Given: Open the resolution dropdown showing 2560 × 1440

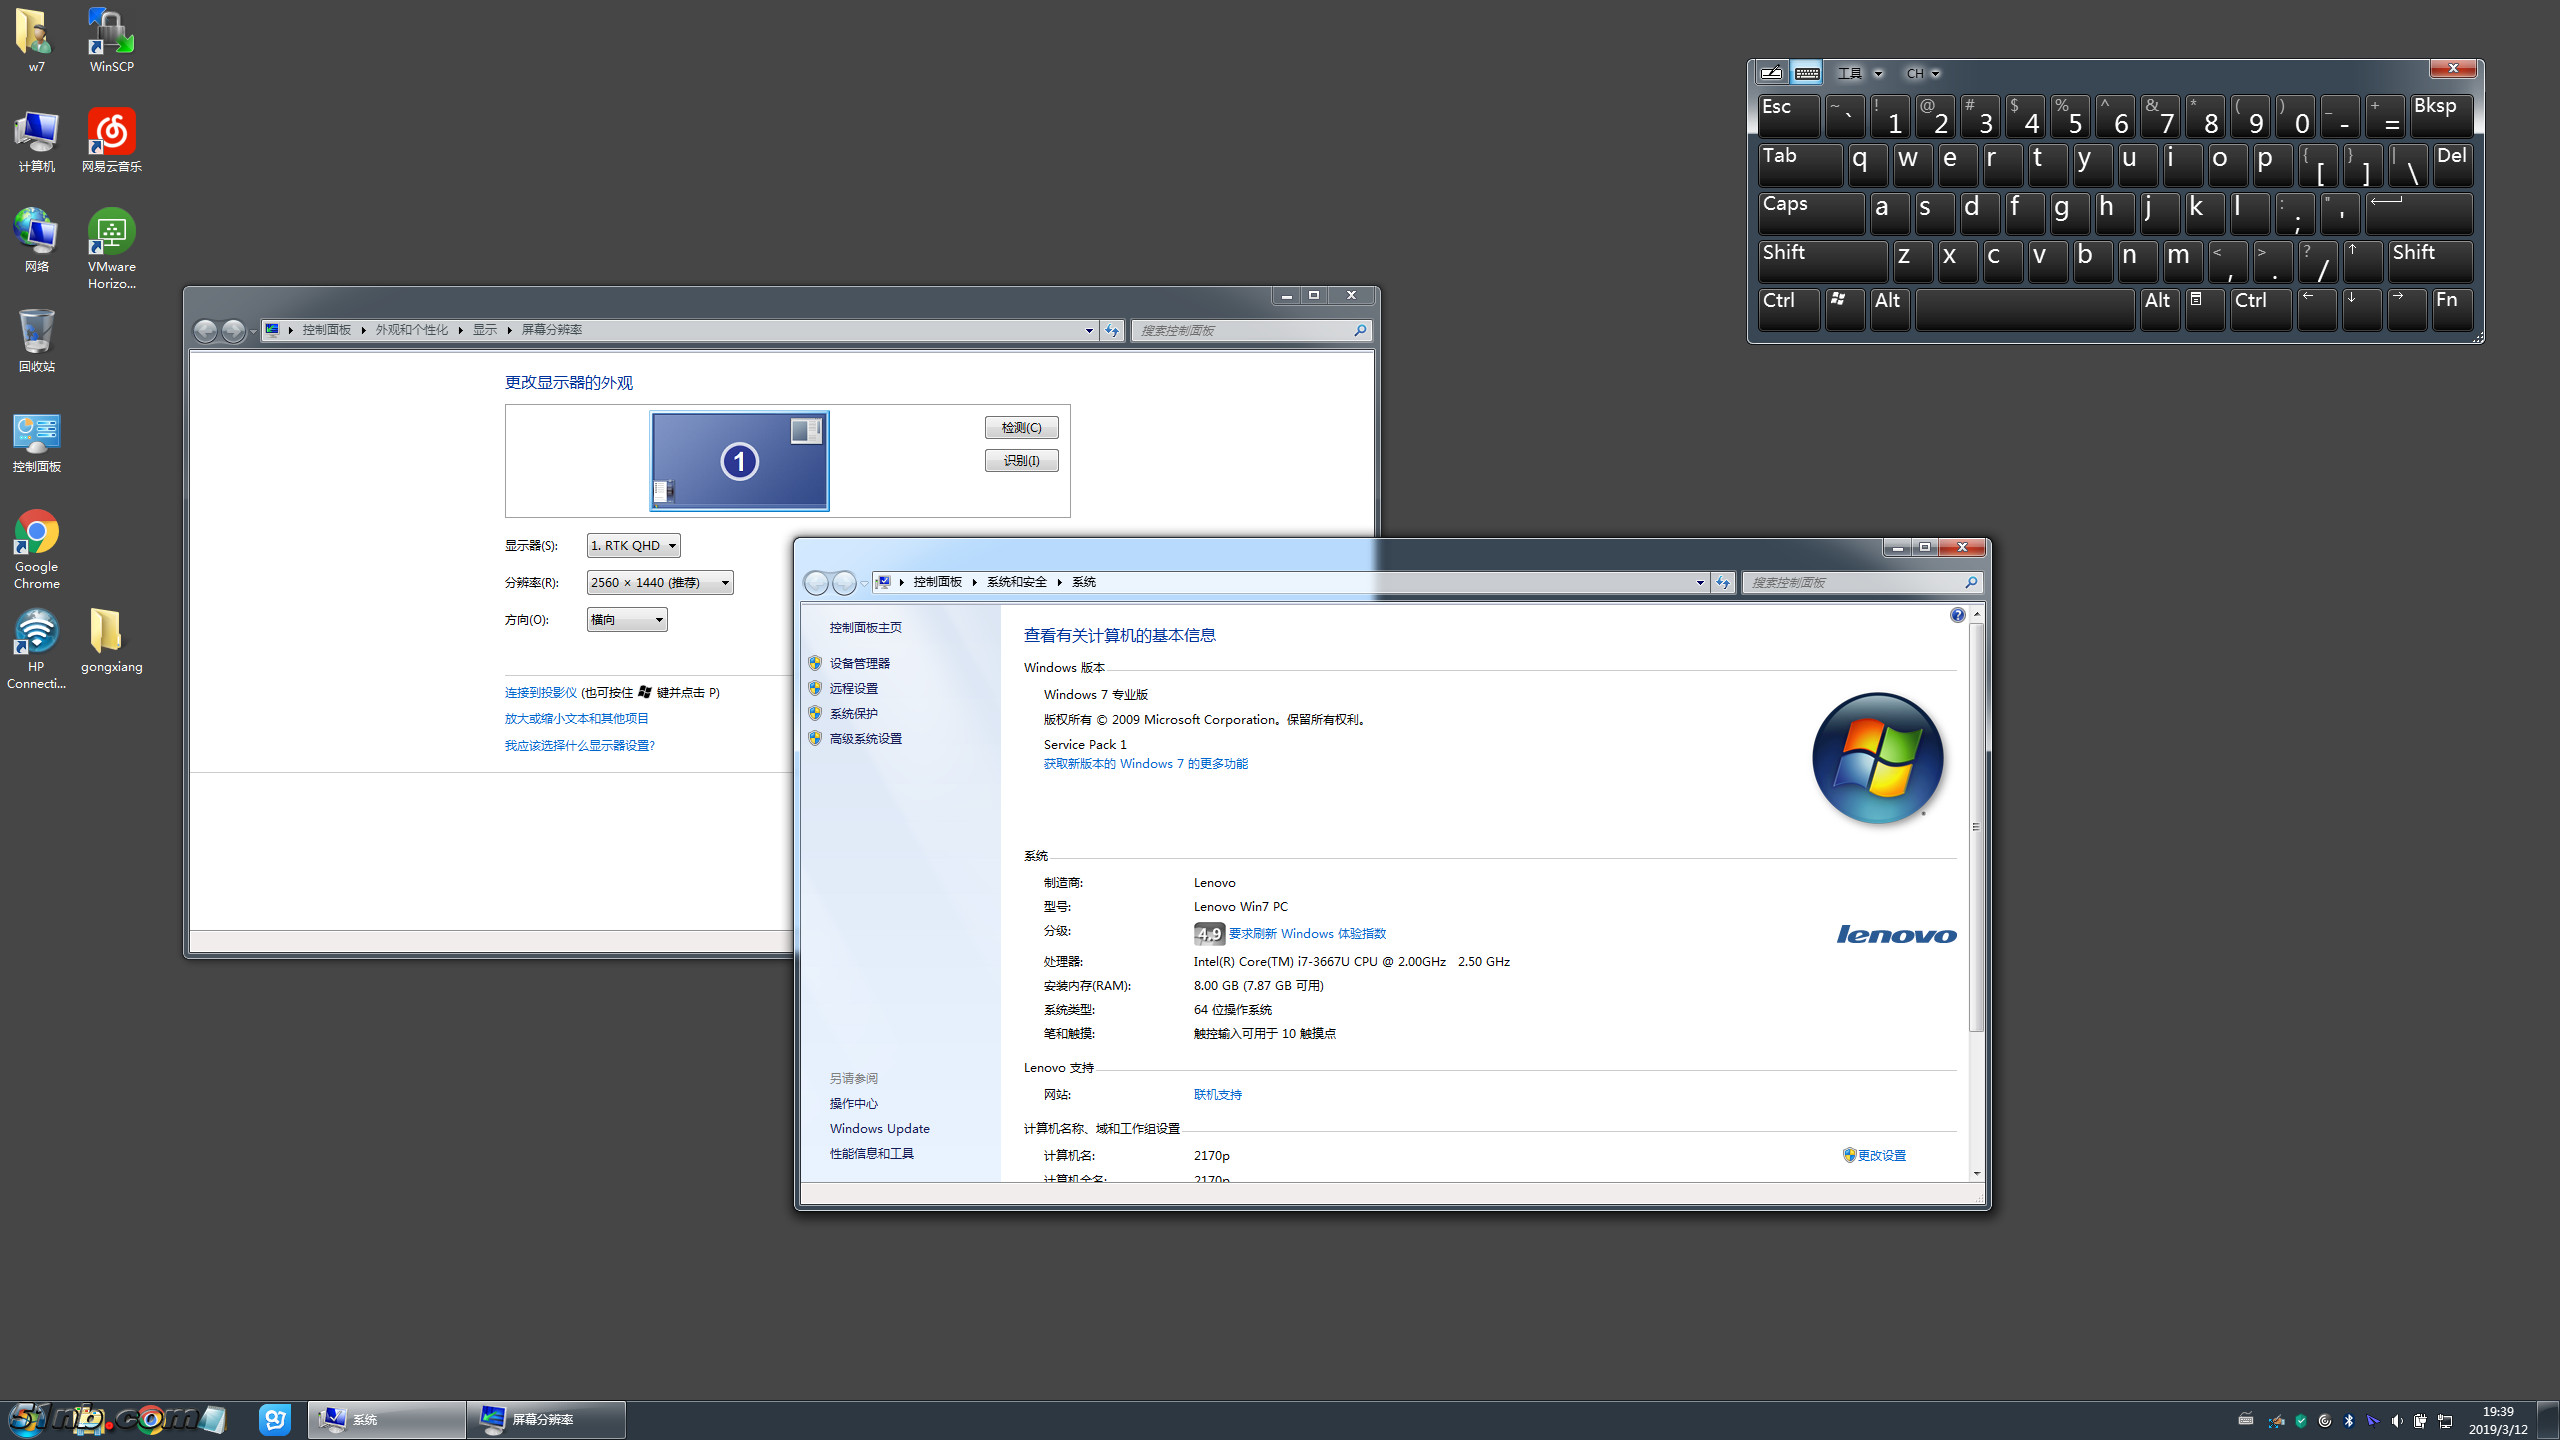Looking at the screenshot, I should tap(659, 582).
